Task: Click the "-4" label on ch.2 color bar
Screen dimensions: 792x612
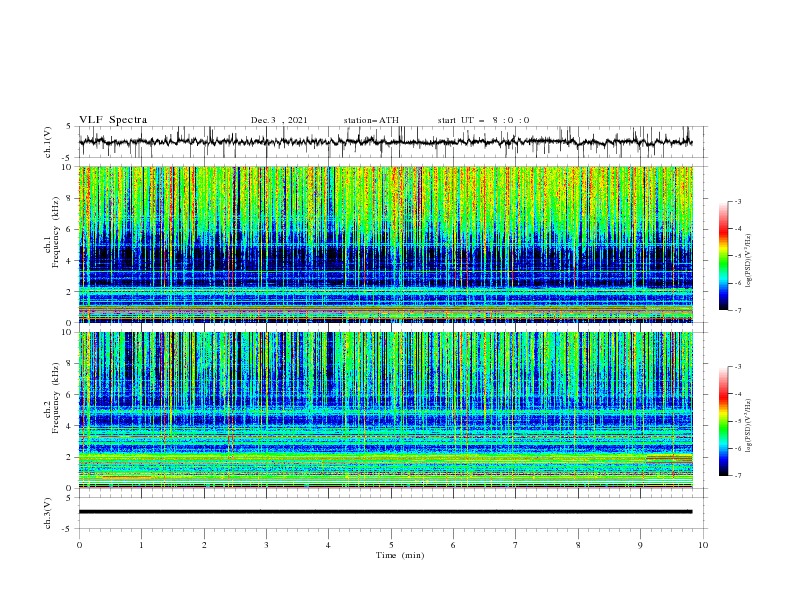Action: [738, 394]
